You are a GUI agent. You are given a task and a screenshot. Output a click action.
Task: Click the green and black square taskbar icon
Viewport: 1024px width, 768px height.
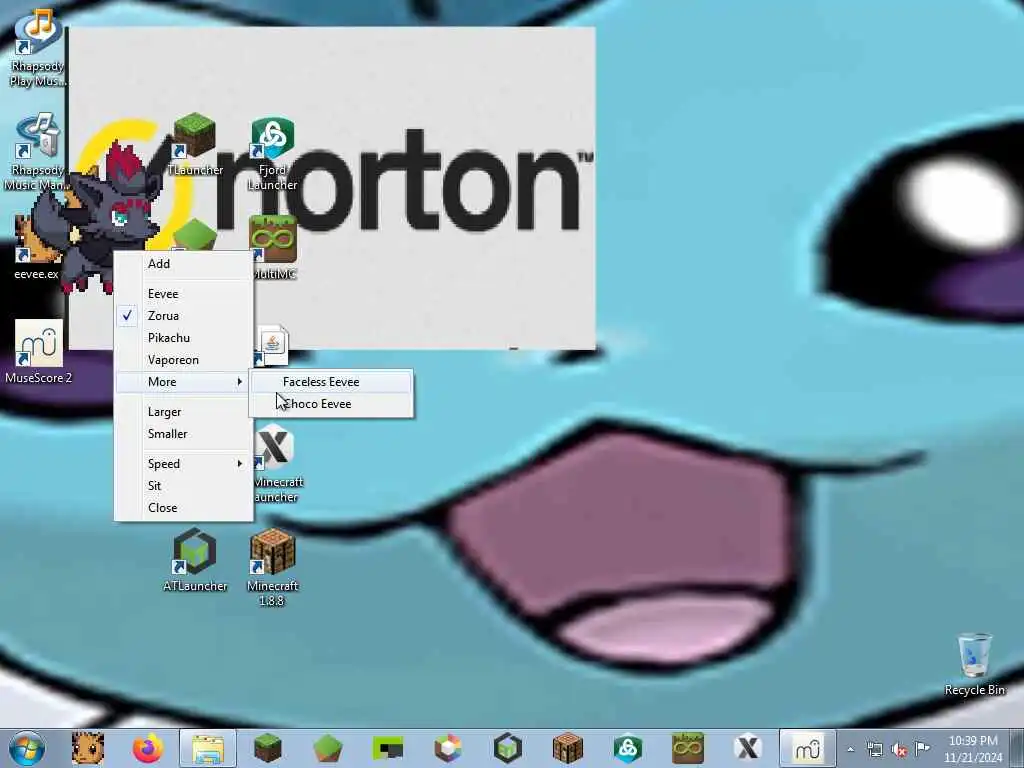[x=387, y=748]
